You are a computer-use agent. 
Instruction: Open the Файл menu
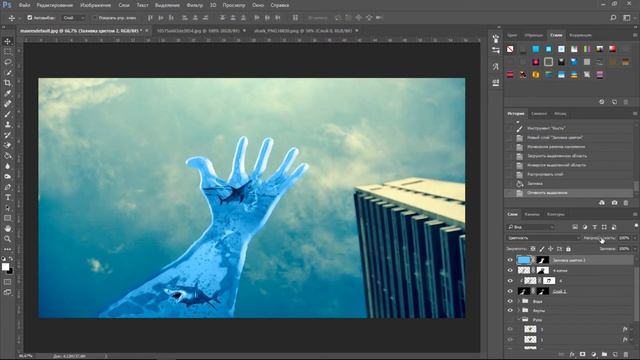point(24,5)
